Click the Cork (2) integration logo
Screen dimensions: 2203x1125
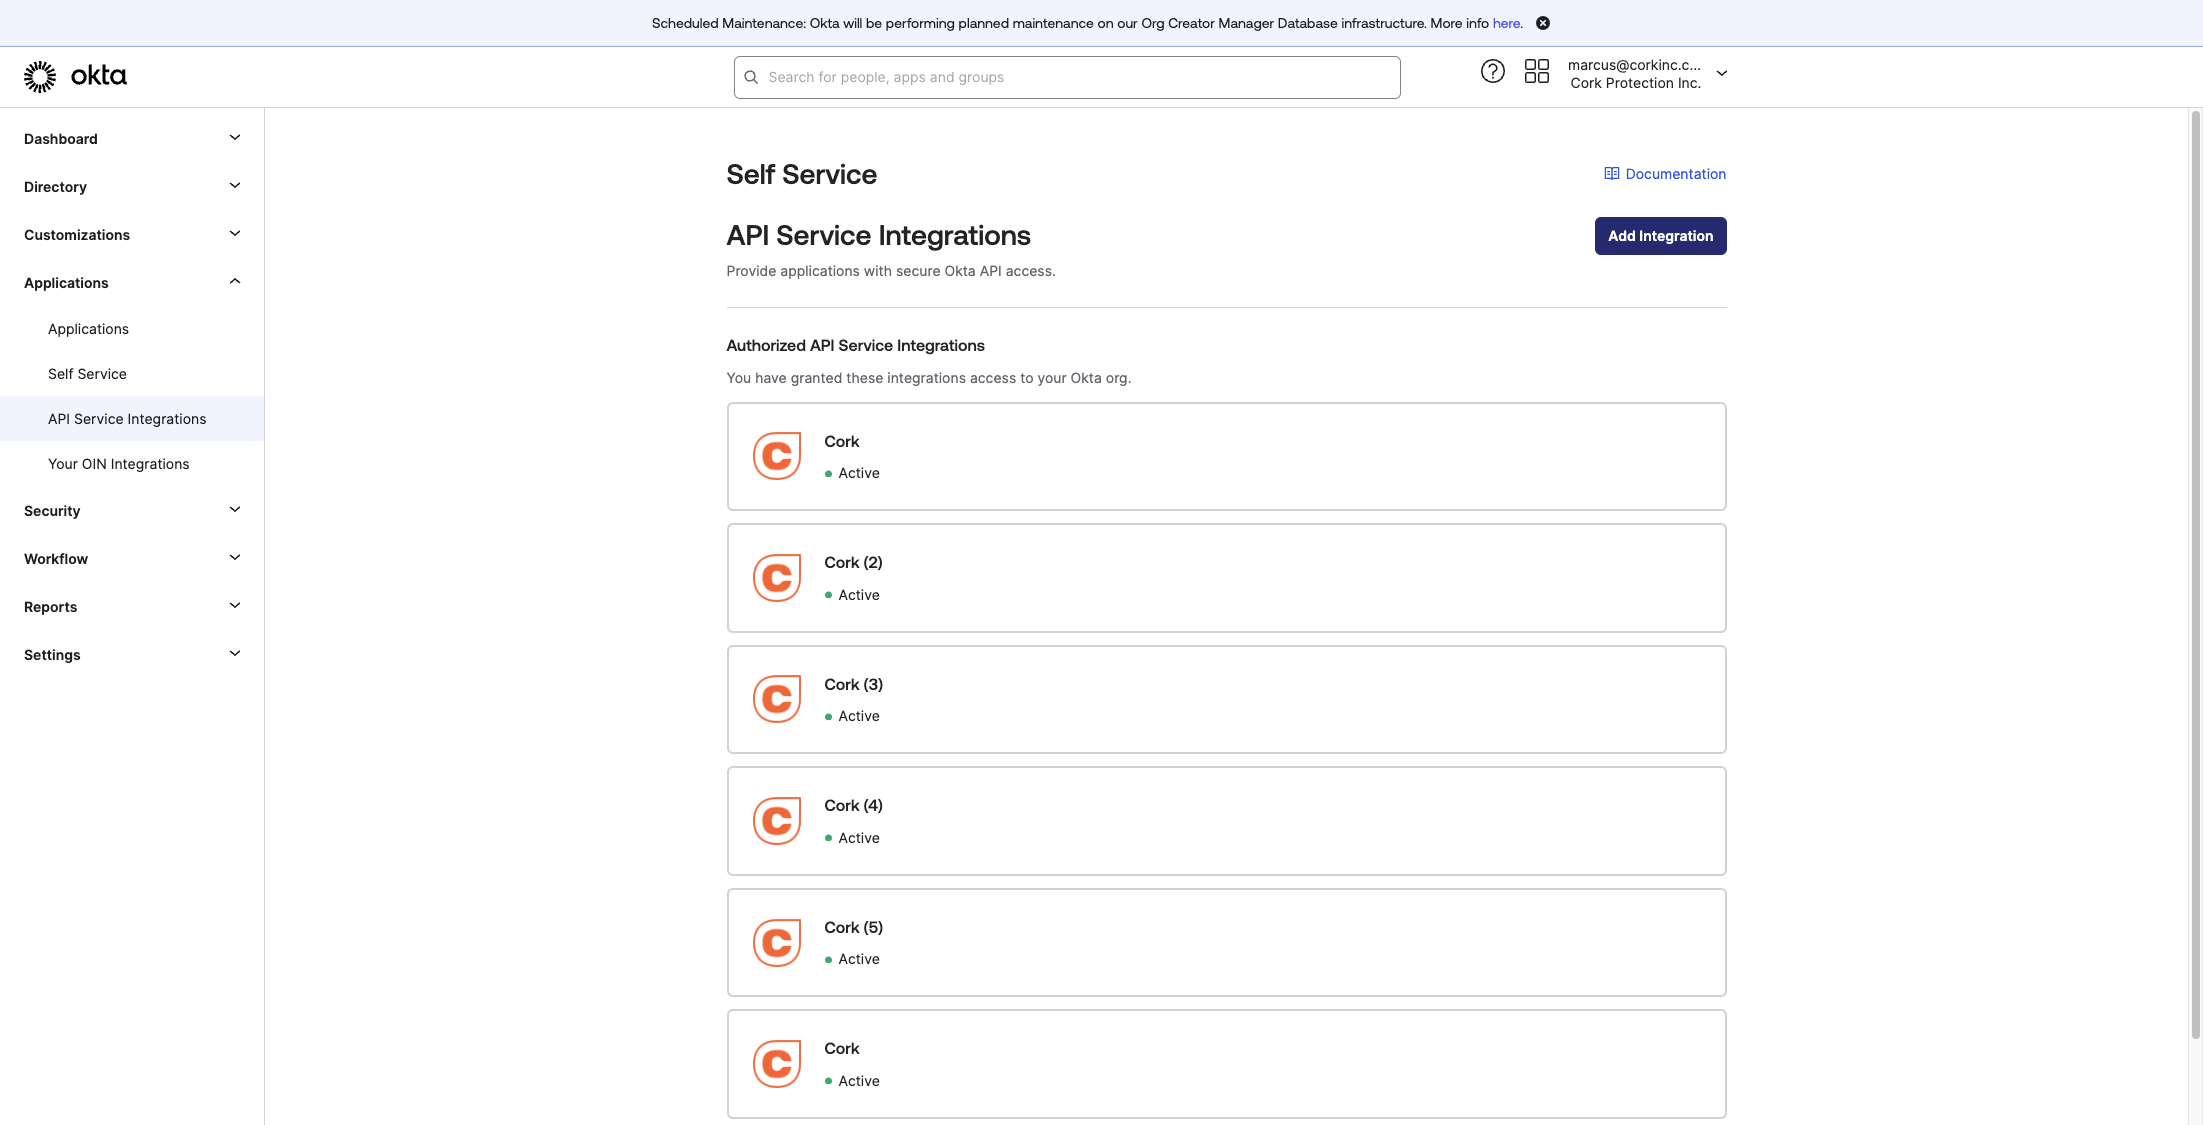(777, 578)
